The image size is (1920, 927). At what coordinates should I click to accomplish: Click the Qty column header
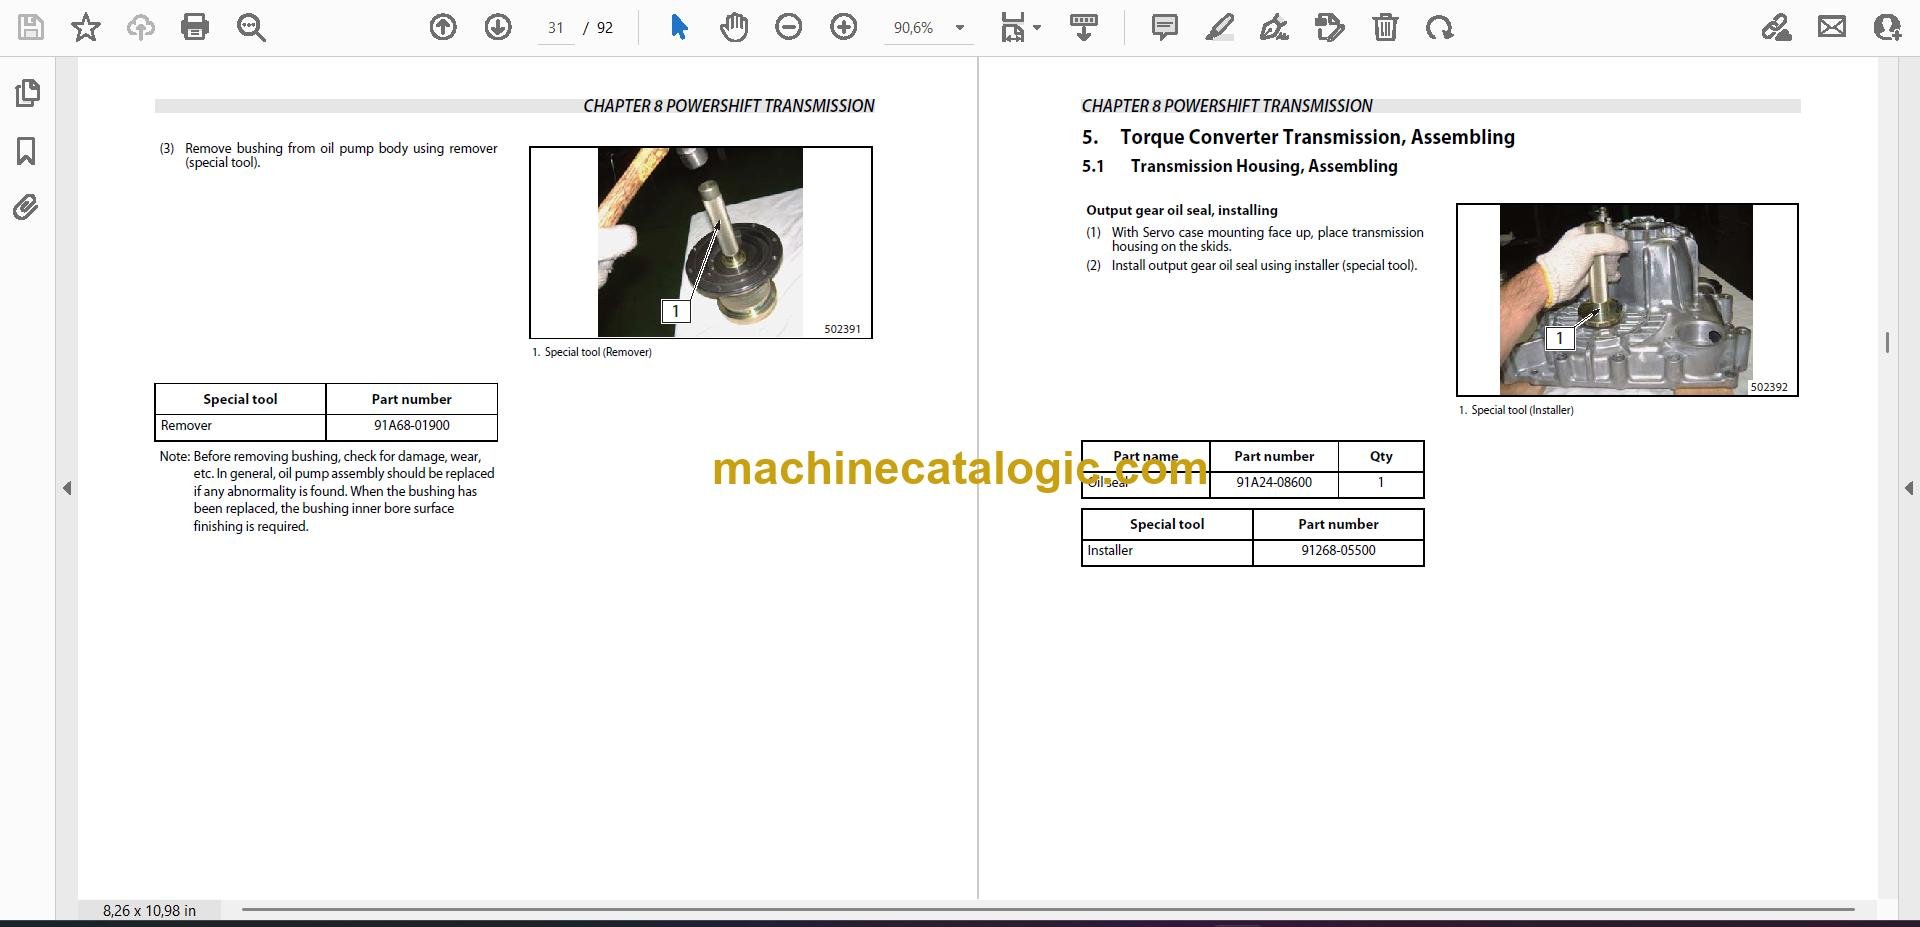point(1381,456)
